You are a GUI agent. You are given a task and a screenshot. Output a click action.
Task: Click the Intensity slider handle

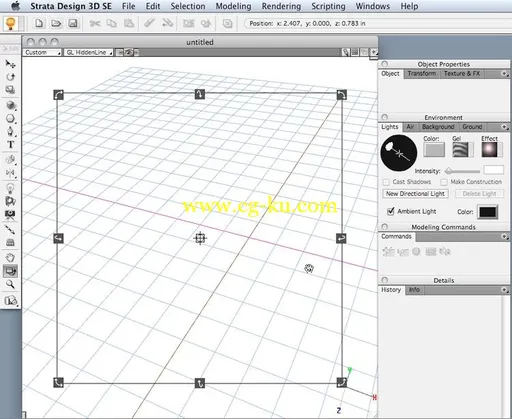click(449, 171)
